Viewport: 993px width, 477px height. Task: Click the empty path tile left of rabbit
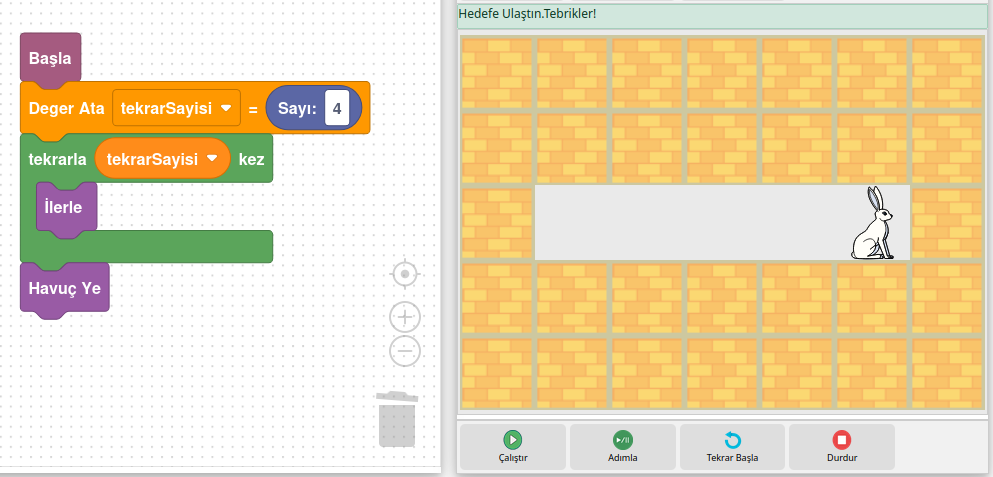point(798,223)
